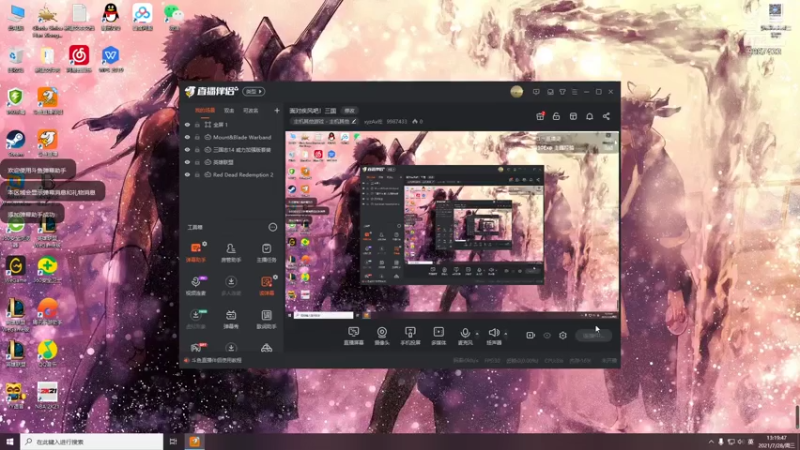The width and height of the screenshot is (800, 450).
Task: Open the microphone dropdown arrow
Action: point(477,334)
